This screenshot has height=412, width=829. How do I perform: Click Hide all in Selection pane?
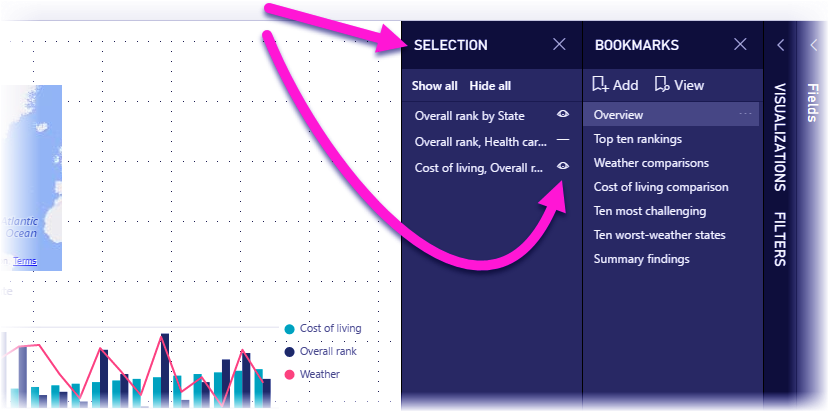[490, 86]
